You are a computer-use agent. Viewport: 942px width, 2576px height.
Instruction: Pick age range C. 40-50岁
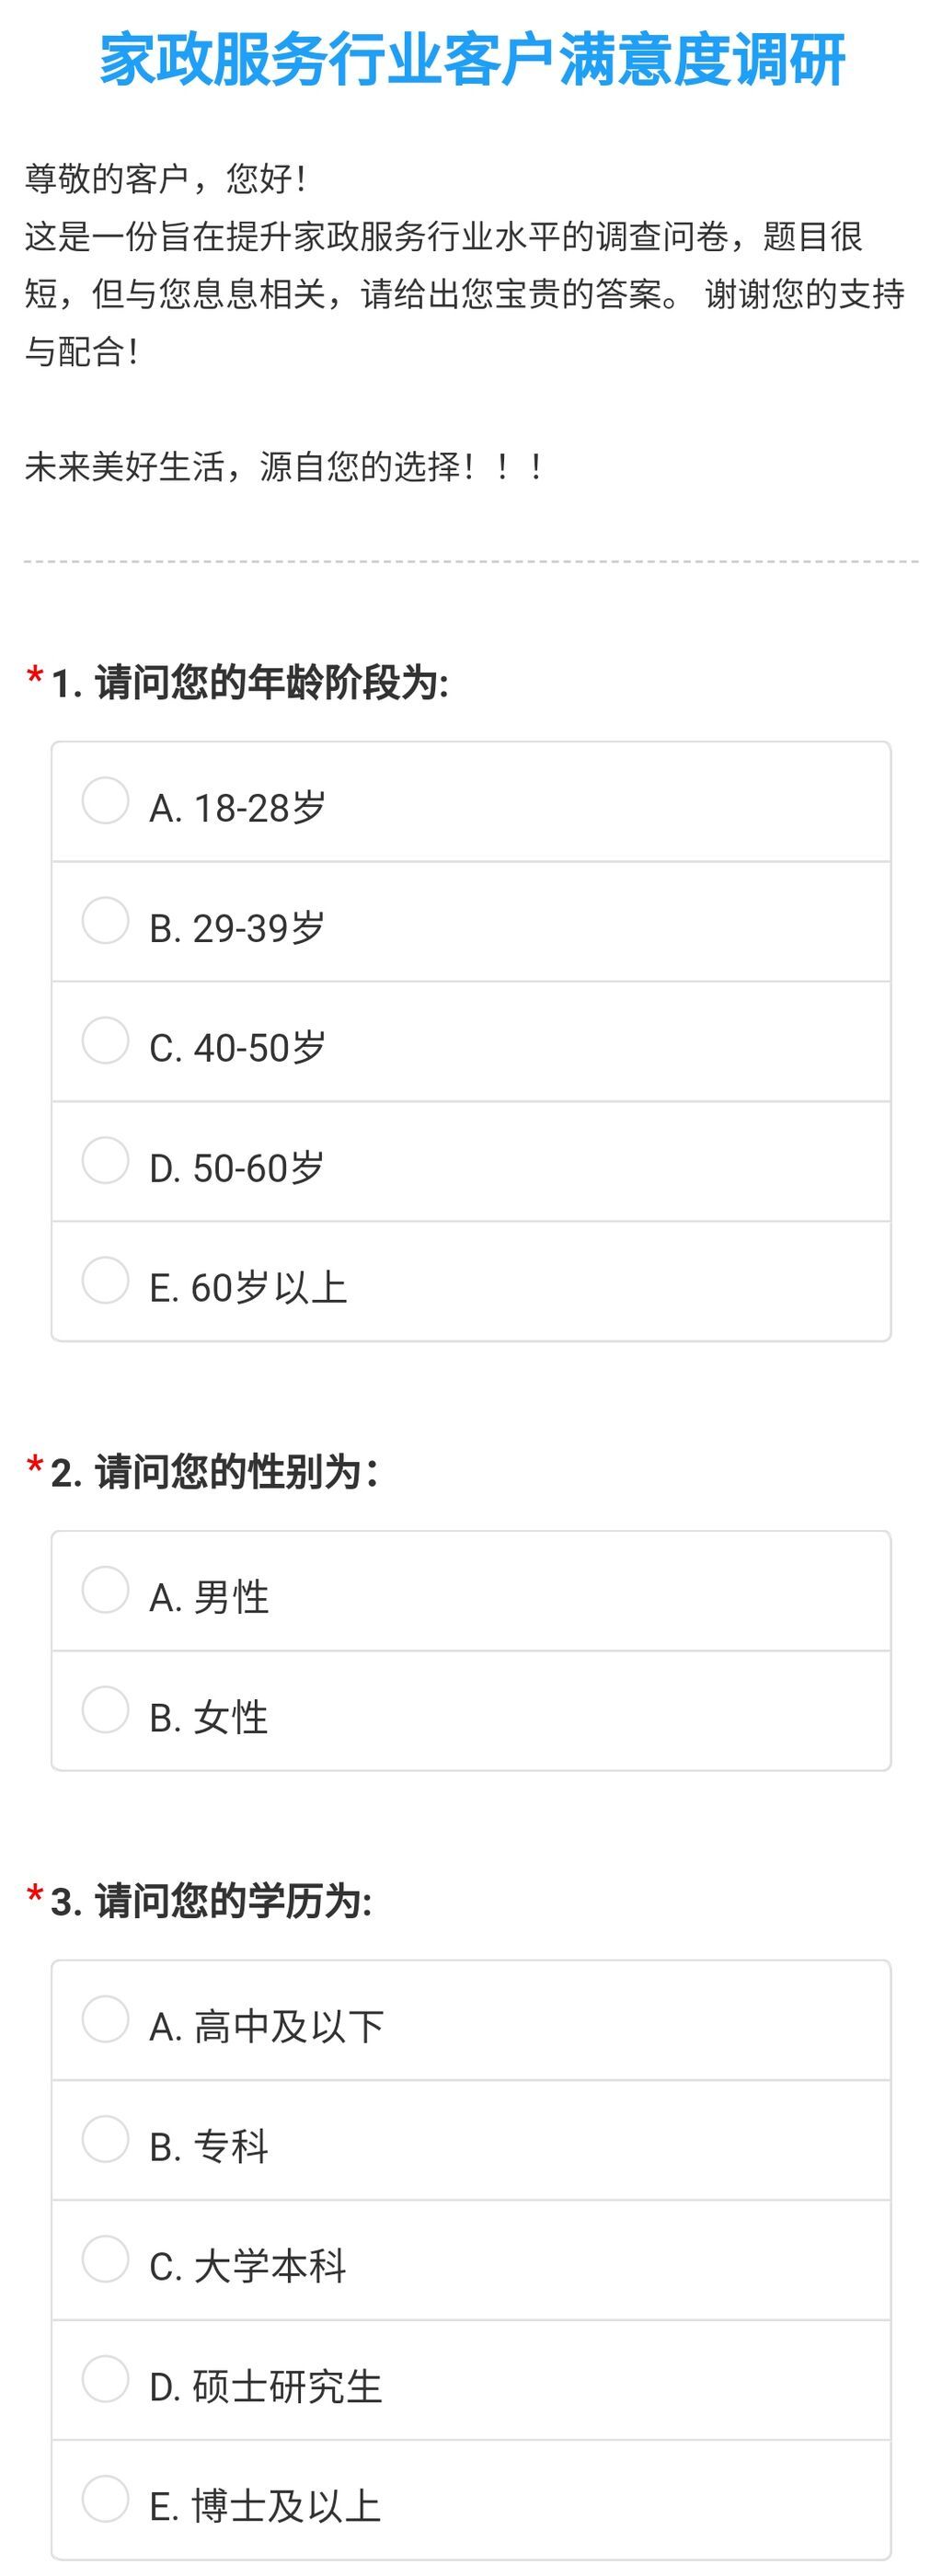(x=105, y=1041)
